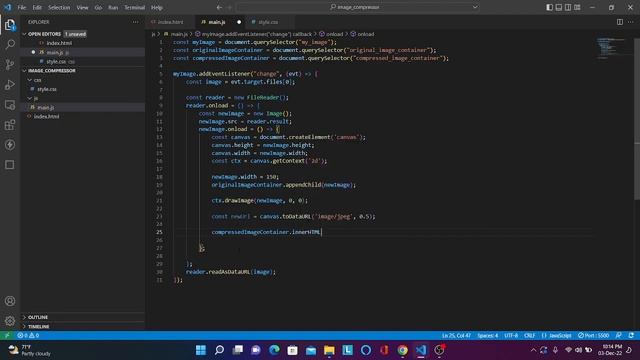
Task: Open the Terminal menu
Action: 134,7
